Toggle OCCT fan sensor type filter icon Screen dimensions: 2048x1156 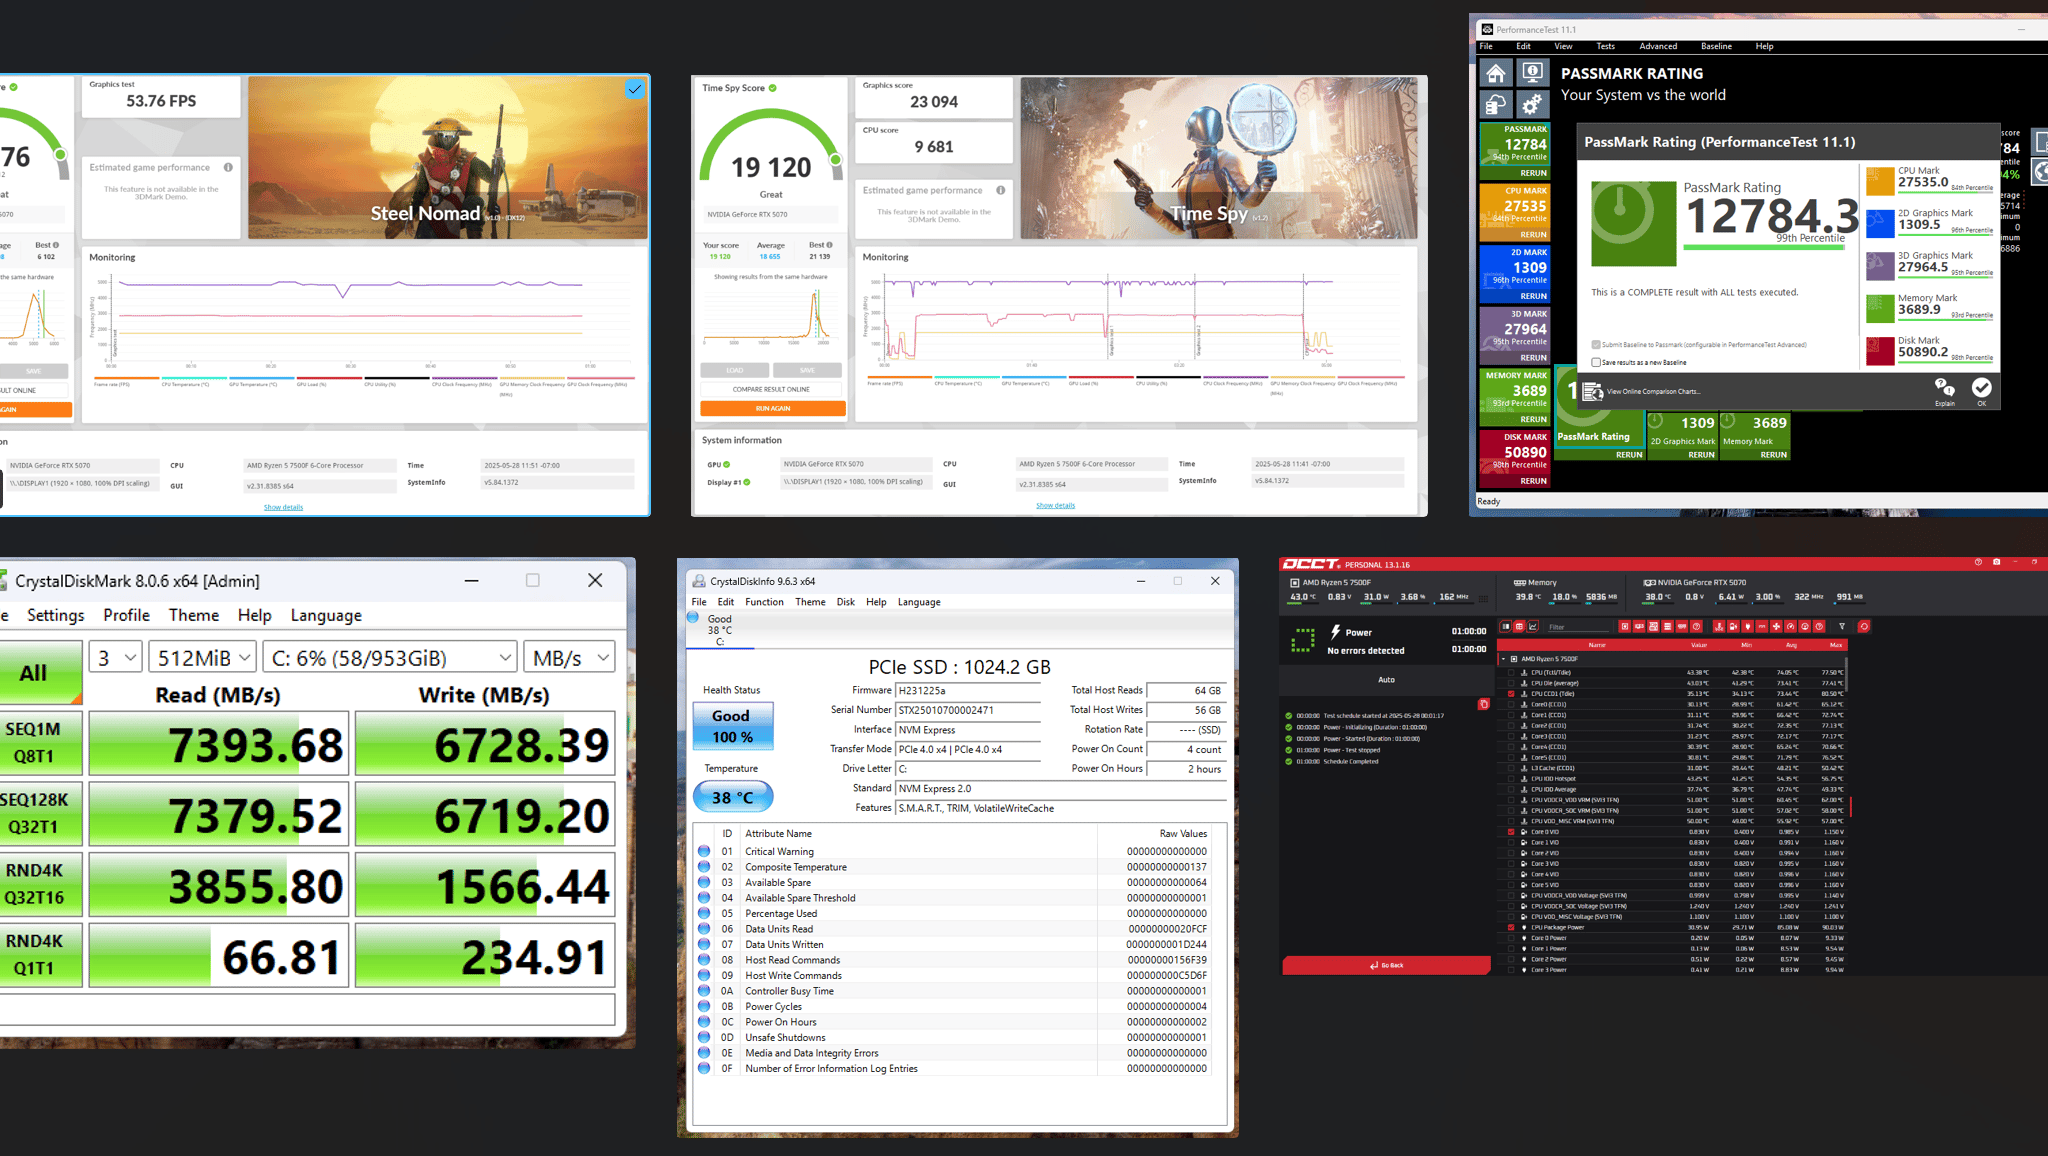[x=1776, y=627]
